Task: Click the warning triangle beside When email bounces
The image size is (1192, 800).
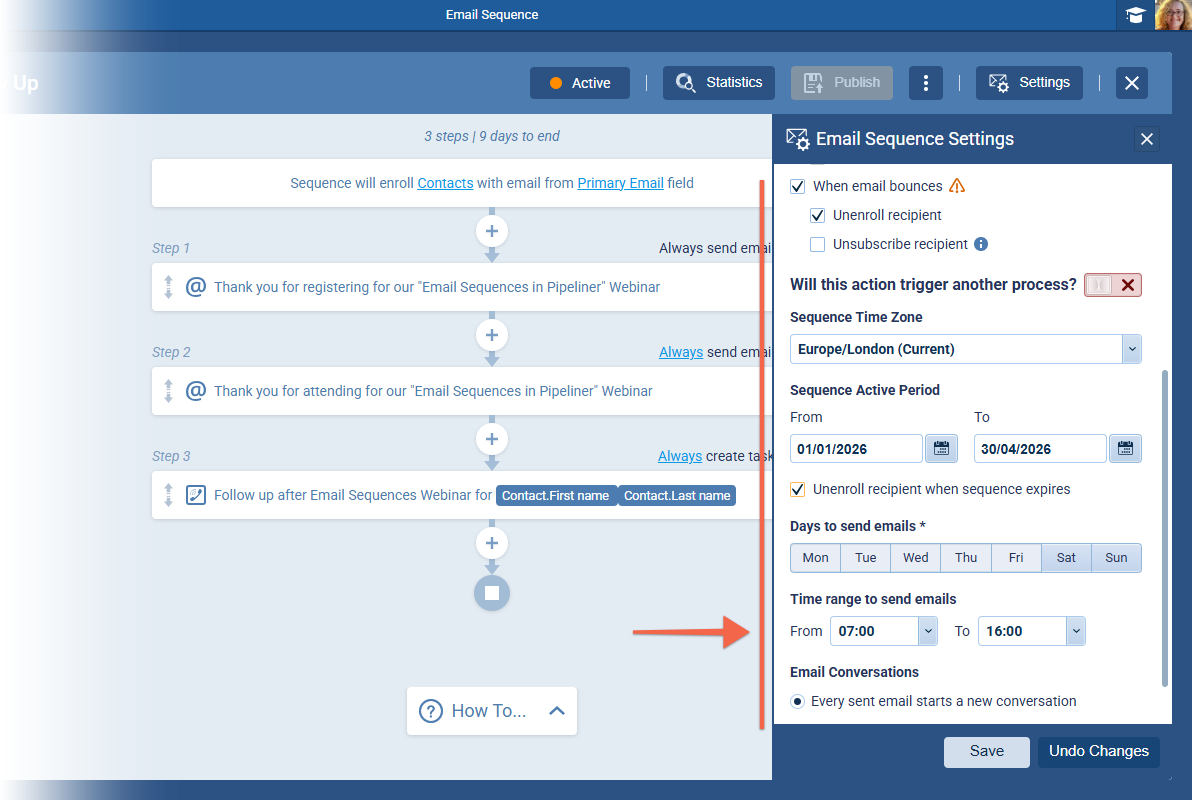Action: 957,185
